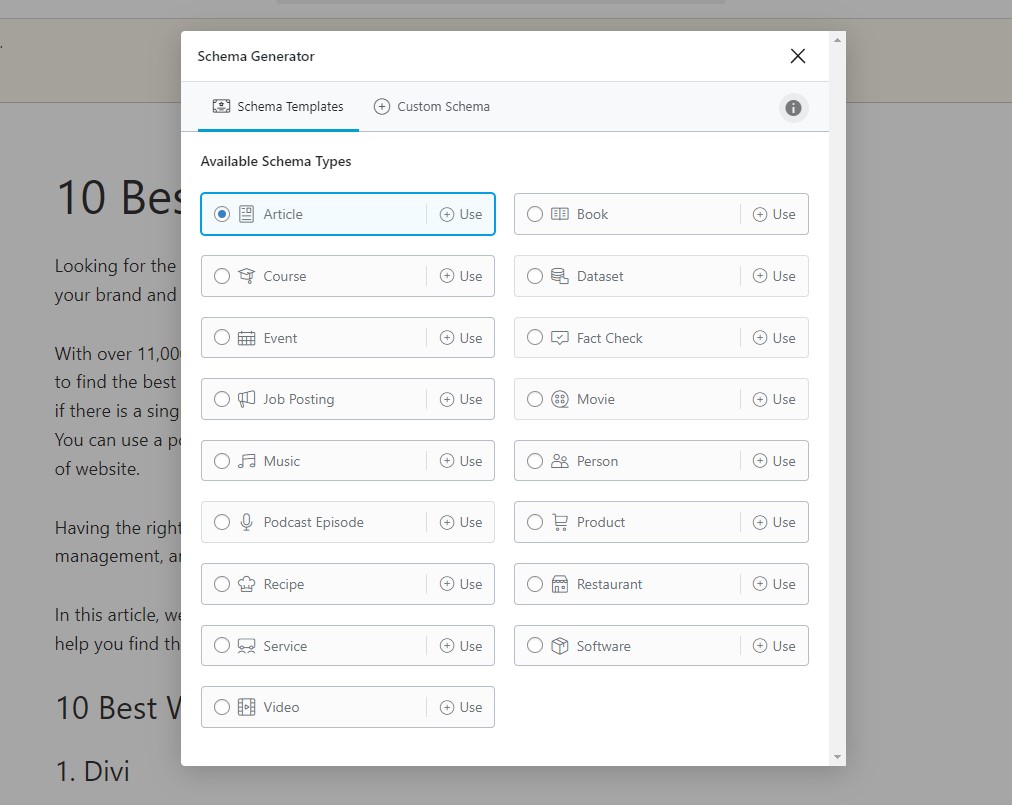The image size is (1012, 805).
Task: Use the Dataset schema template
Action: point(774,276)
